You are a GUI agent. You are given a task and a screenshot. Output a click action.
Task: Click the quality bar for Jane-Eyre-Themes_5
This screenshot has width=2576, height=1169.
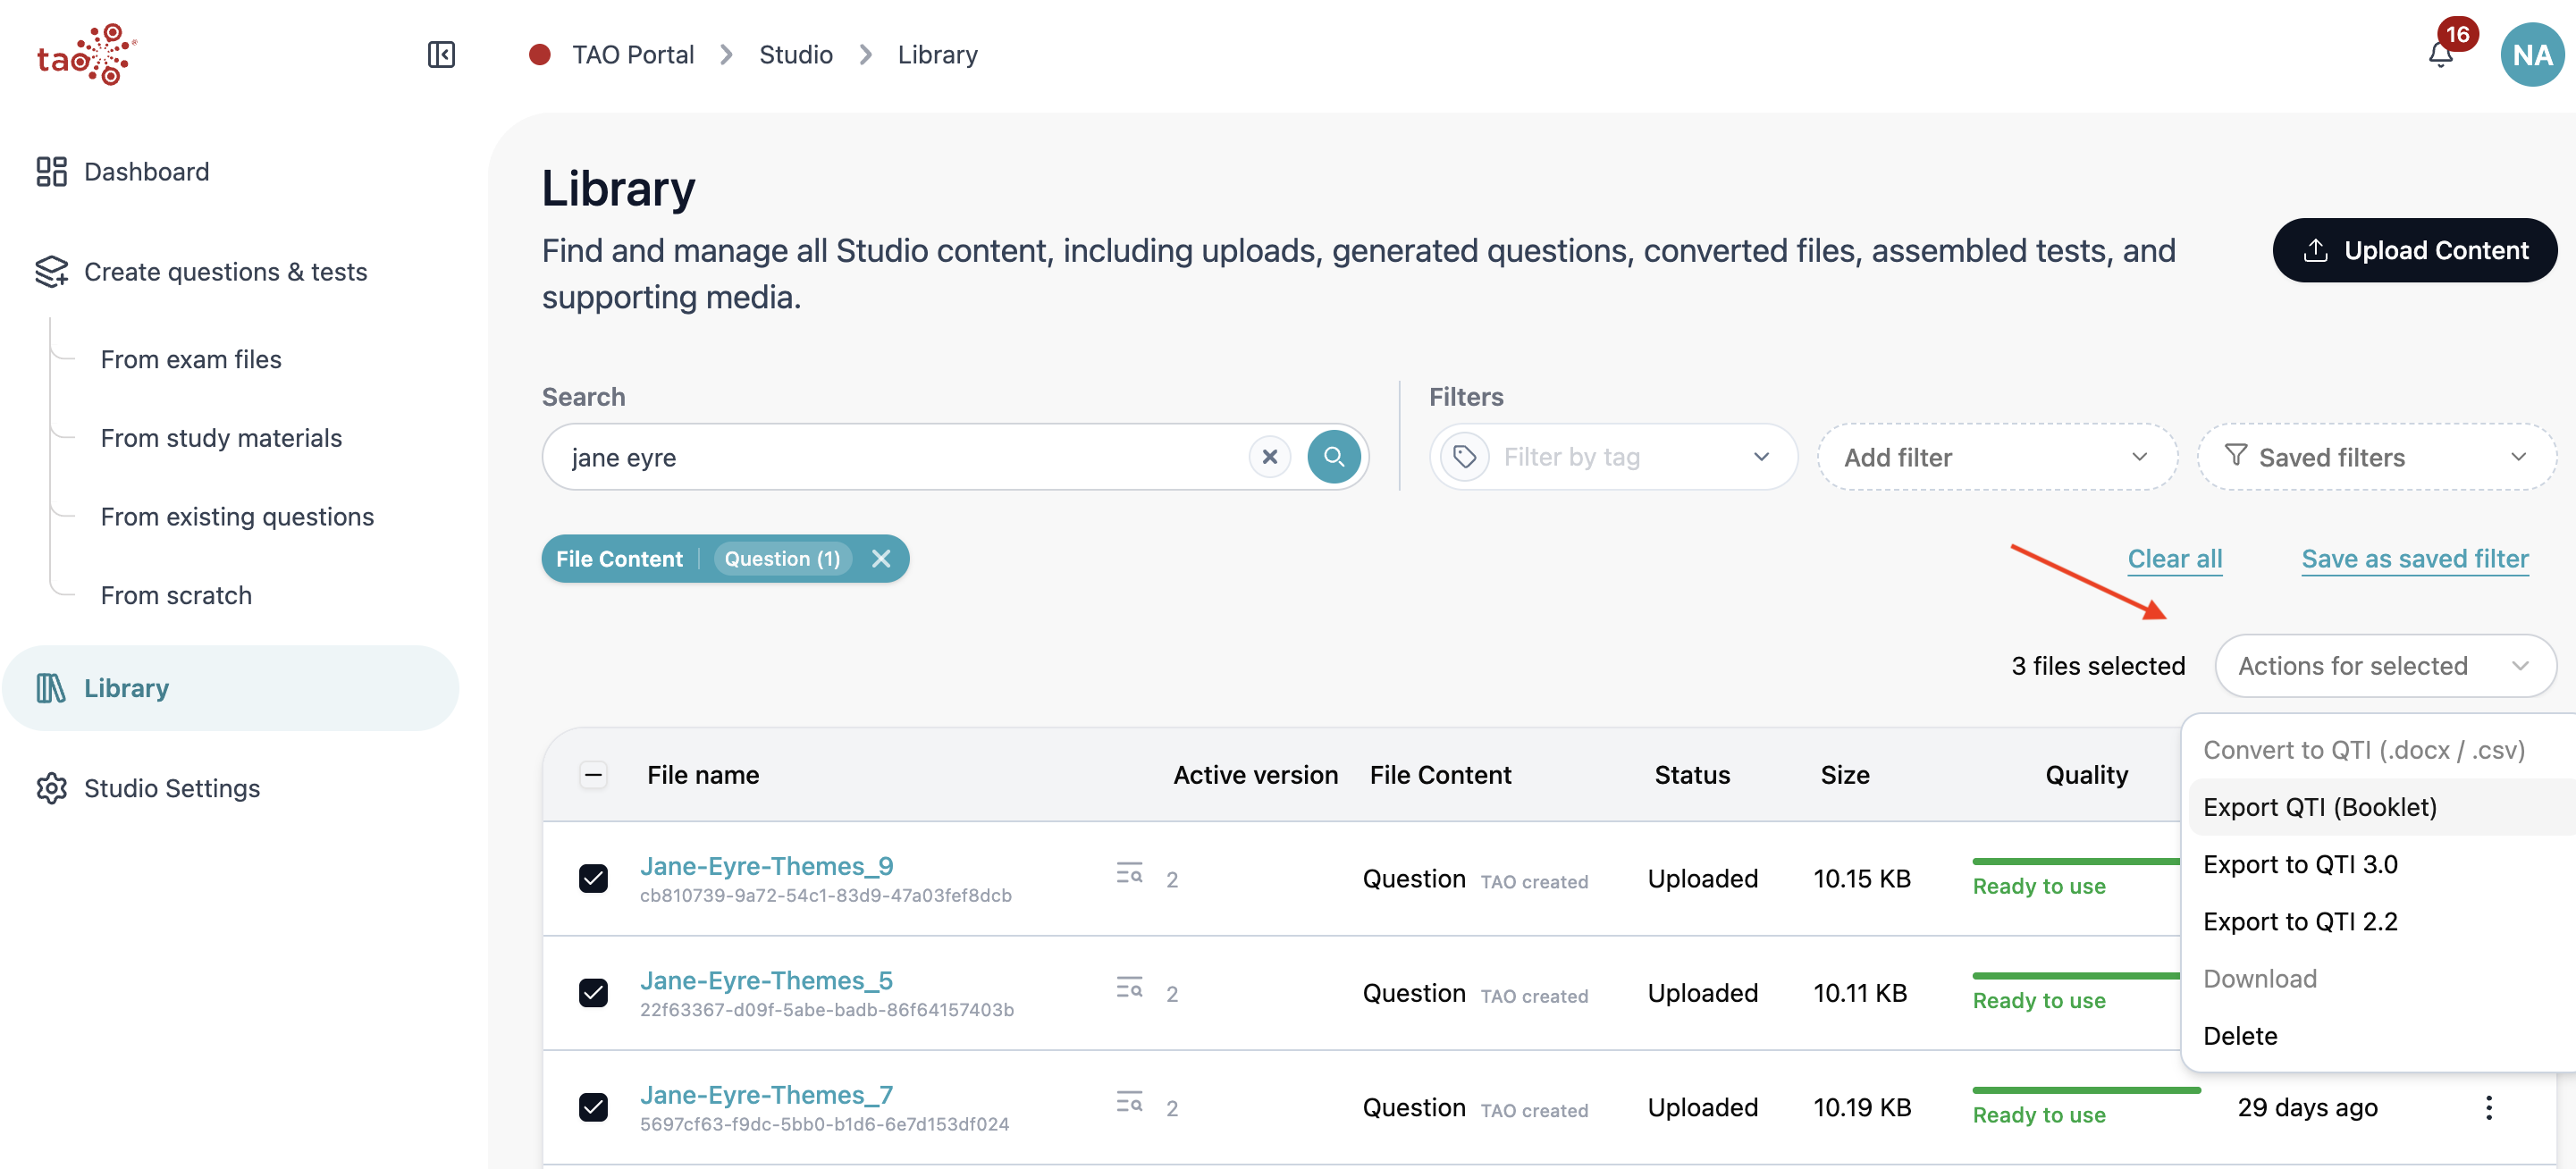[2076, 976]
